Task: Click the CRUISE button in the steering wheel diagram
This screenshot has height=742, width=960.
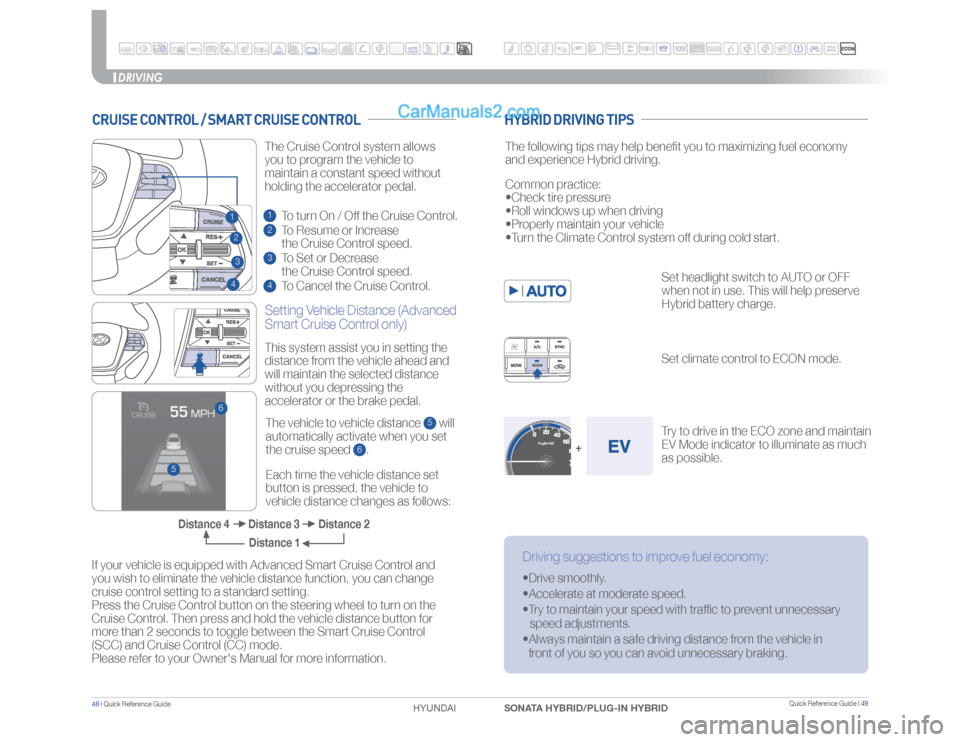Action: click(x=214, y=221)
